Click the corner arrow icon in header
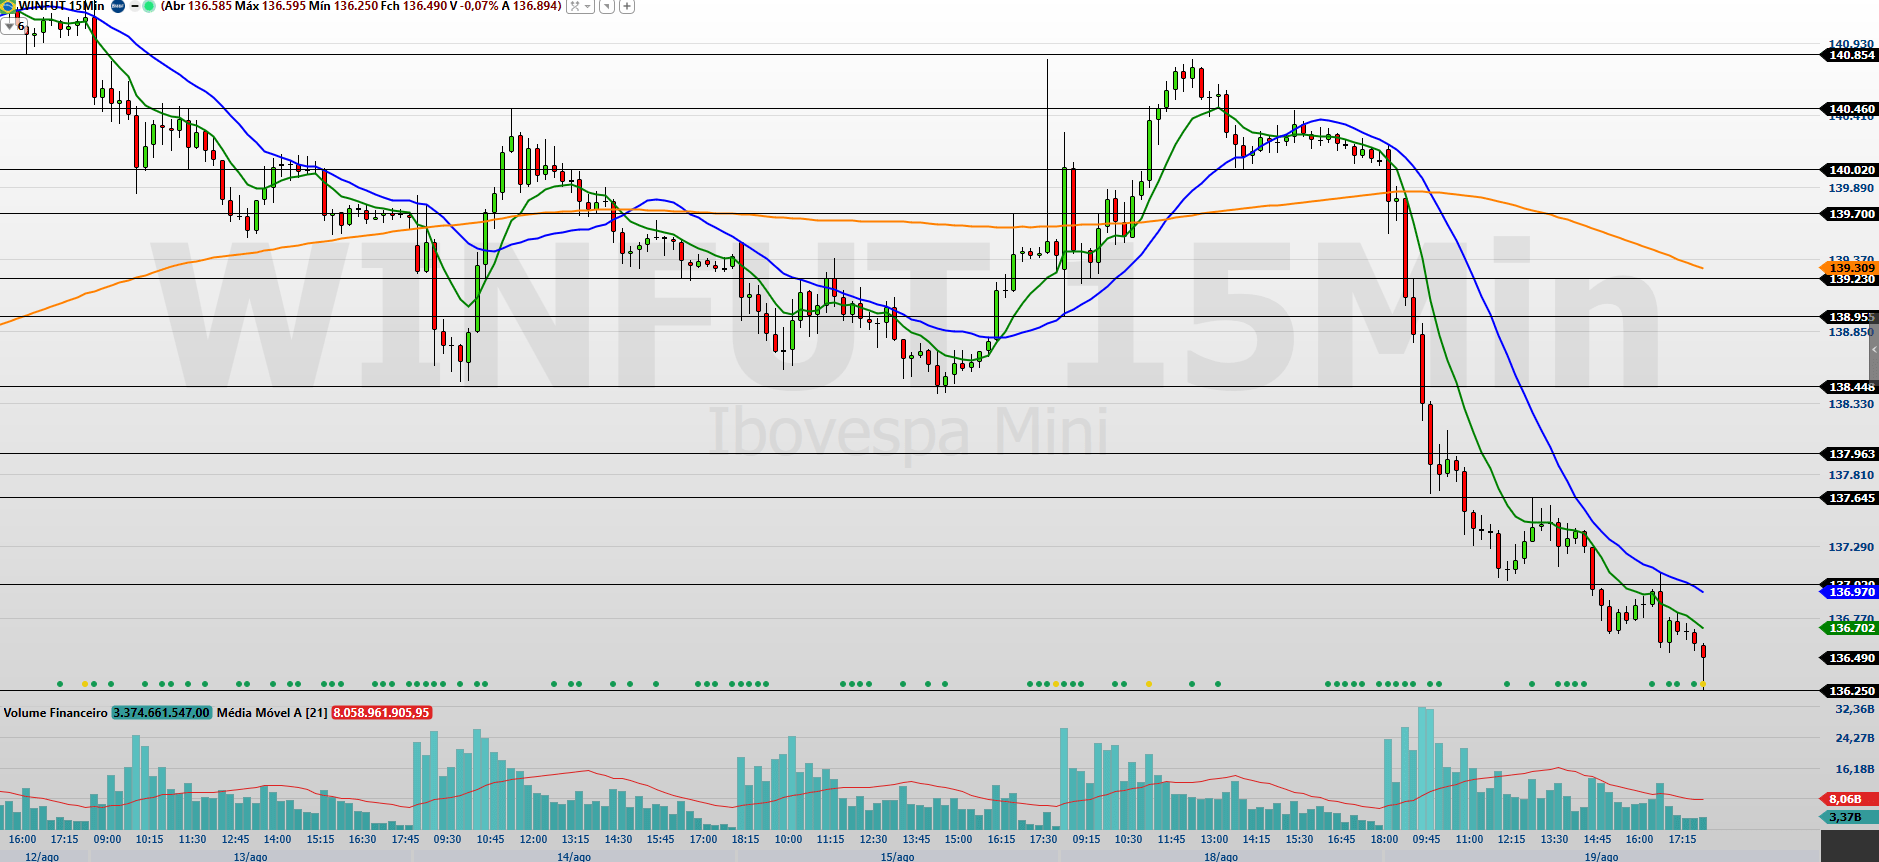The image size is (1879, 862). click(607, 6)
